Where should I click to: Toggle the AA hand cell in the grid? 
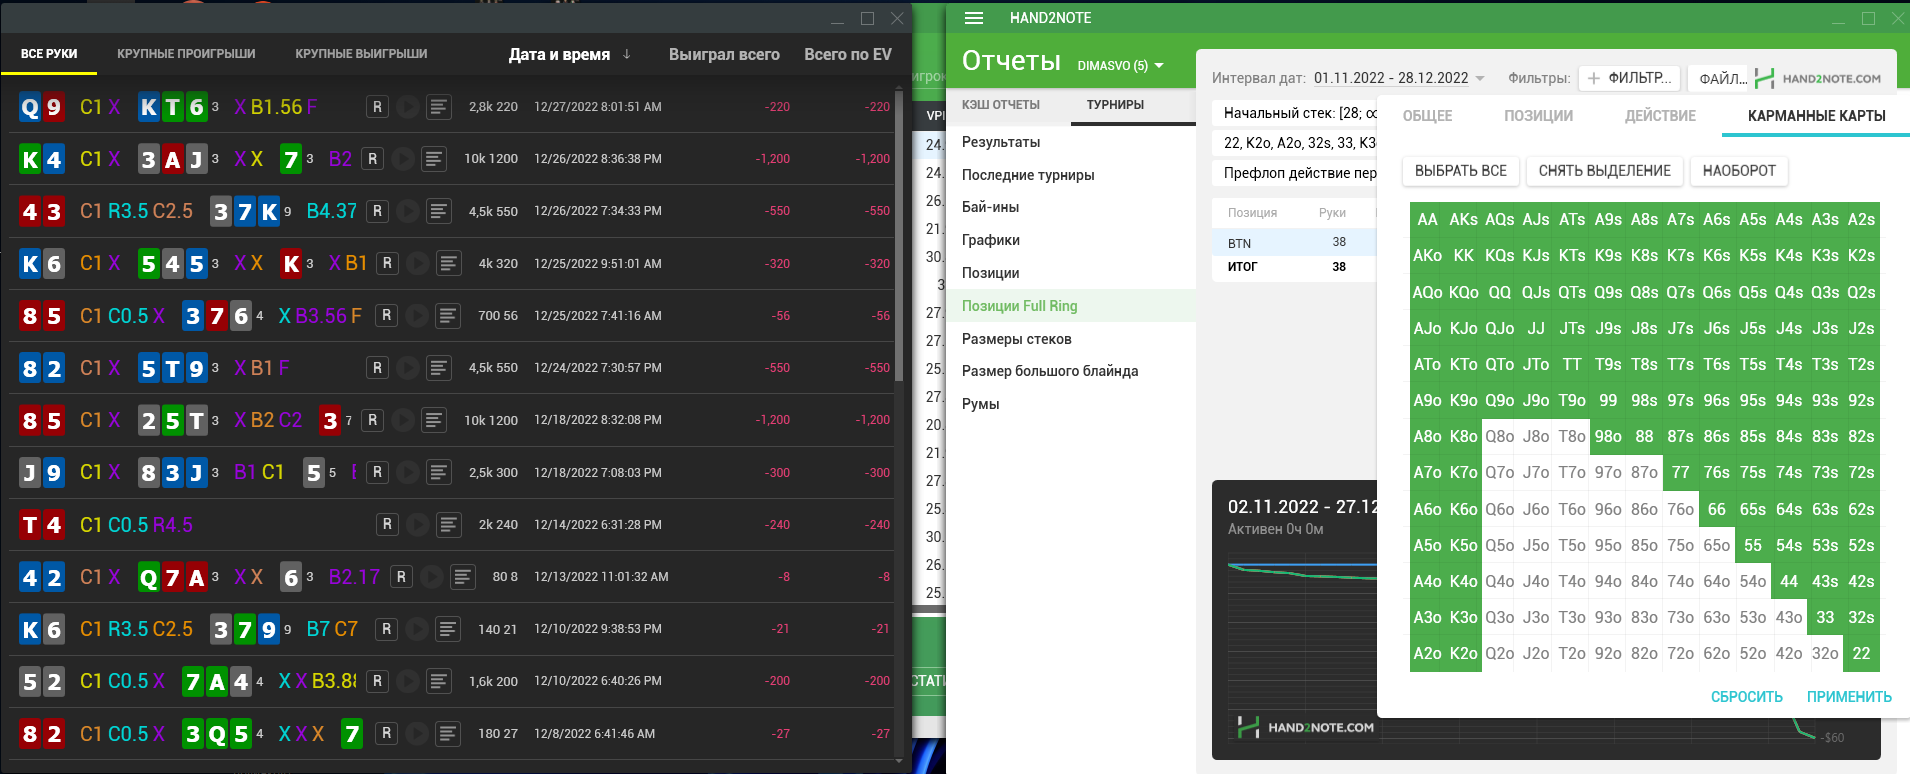point(1427,219)
